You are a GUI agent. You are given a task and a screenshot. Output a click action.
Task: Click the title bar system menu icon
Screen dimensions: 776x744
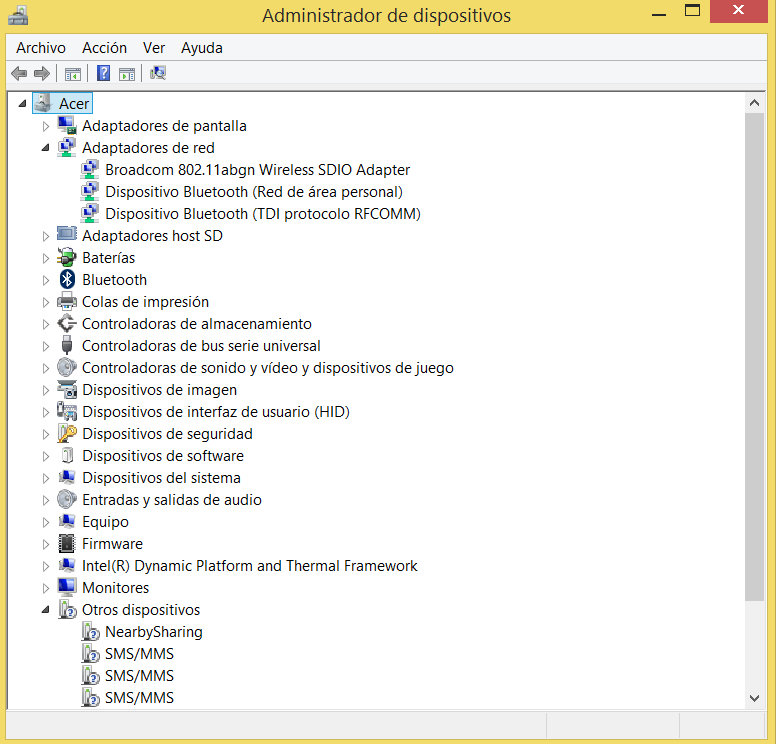point(18,15)
